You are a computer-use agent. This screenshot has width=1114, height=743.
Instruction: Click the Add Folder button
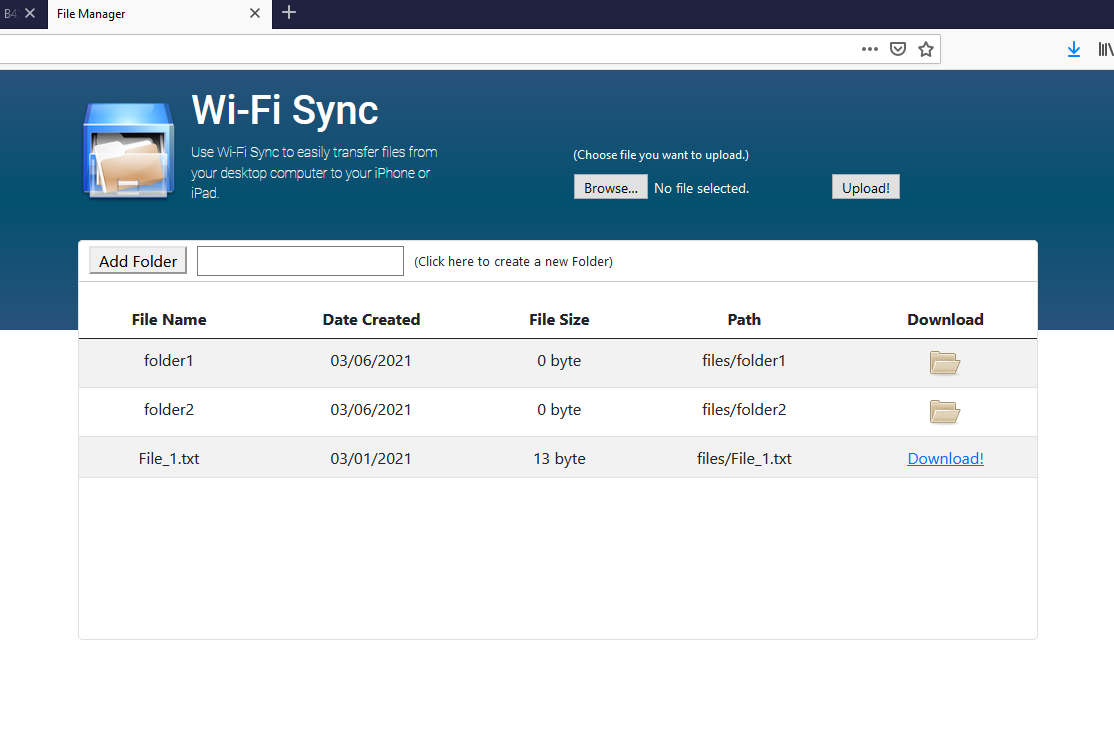pyautogui.click(x=138, y=261)
